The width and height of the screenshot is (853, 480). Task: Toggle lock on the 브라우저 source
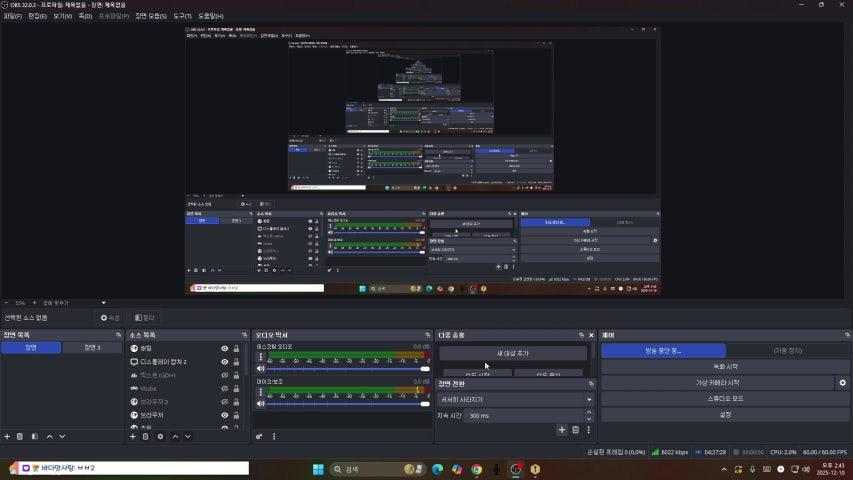[236, 414]
